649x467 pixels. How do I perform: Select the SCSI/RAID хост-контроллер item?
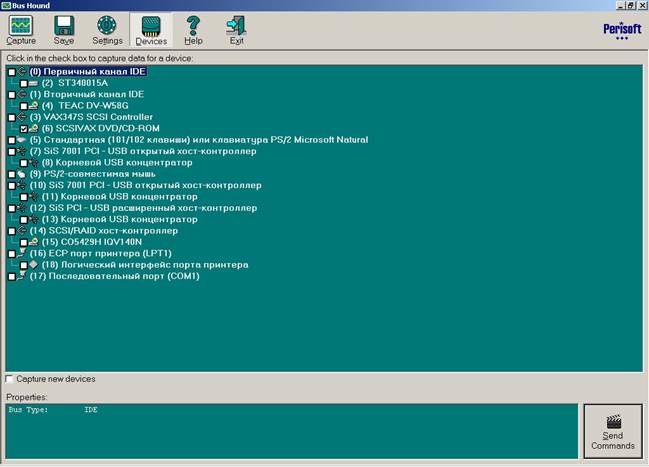click(x=103, y=231)
